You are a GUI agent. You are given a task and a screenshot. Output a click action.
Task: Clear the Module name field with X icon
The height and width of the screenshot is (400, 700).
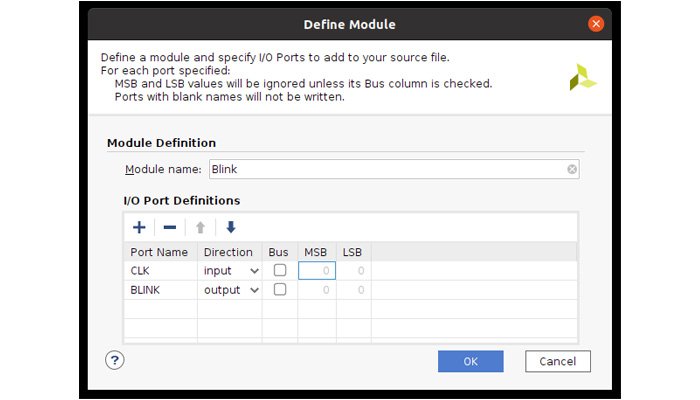click(x=572, y=169)
